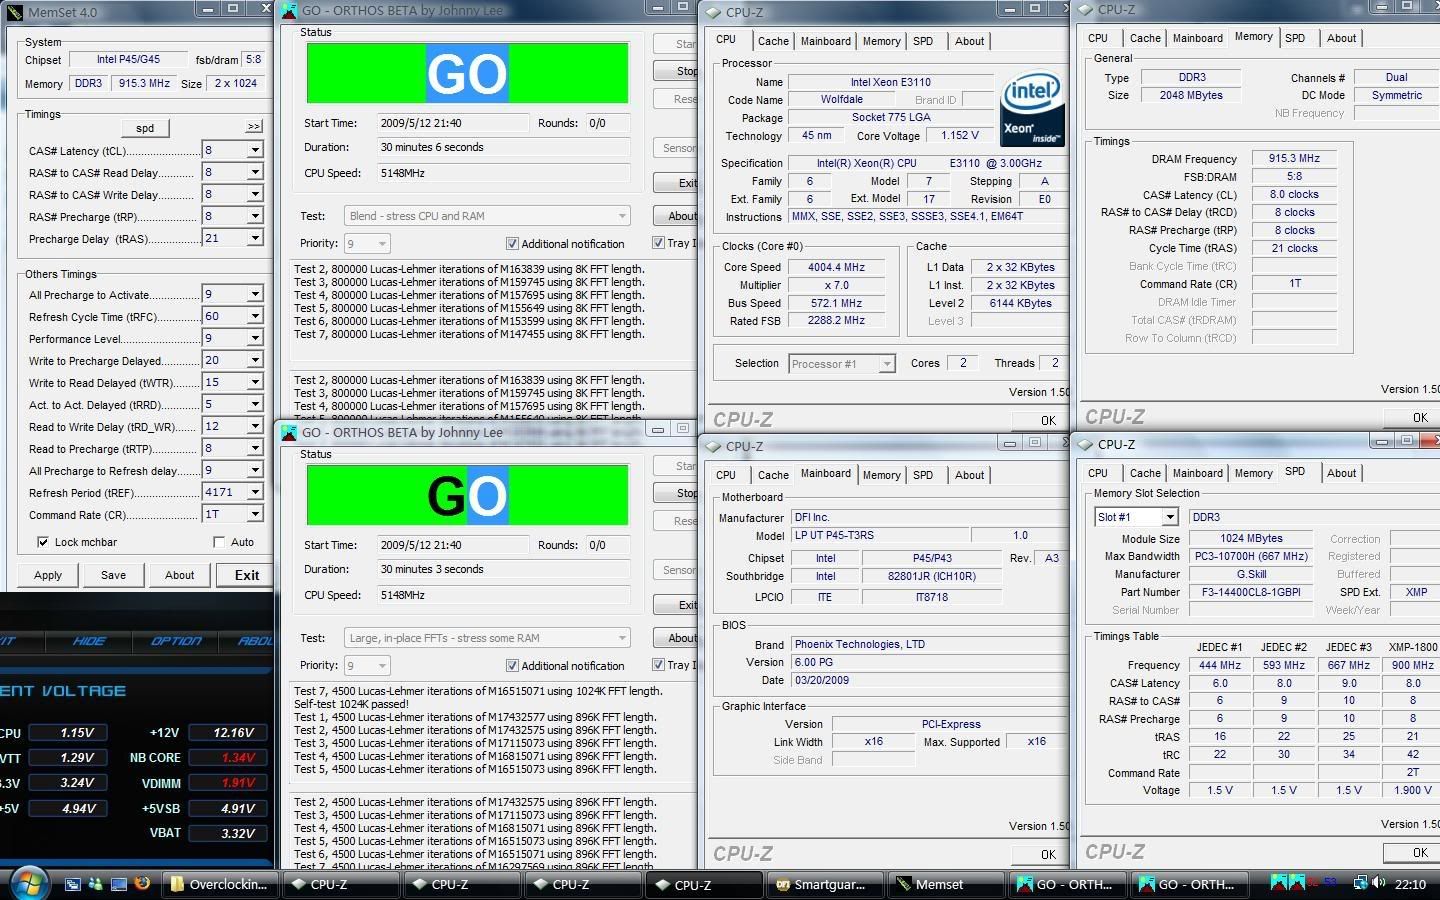
Task: Click the Save button in MemSet
Action: point(114,575)
